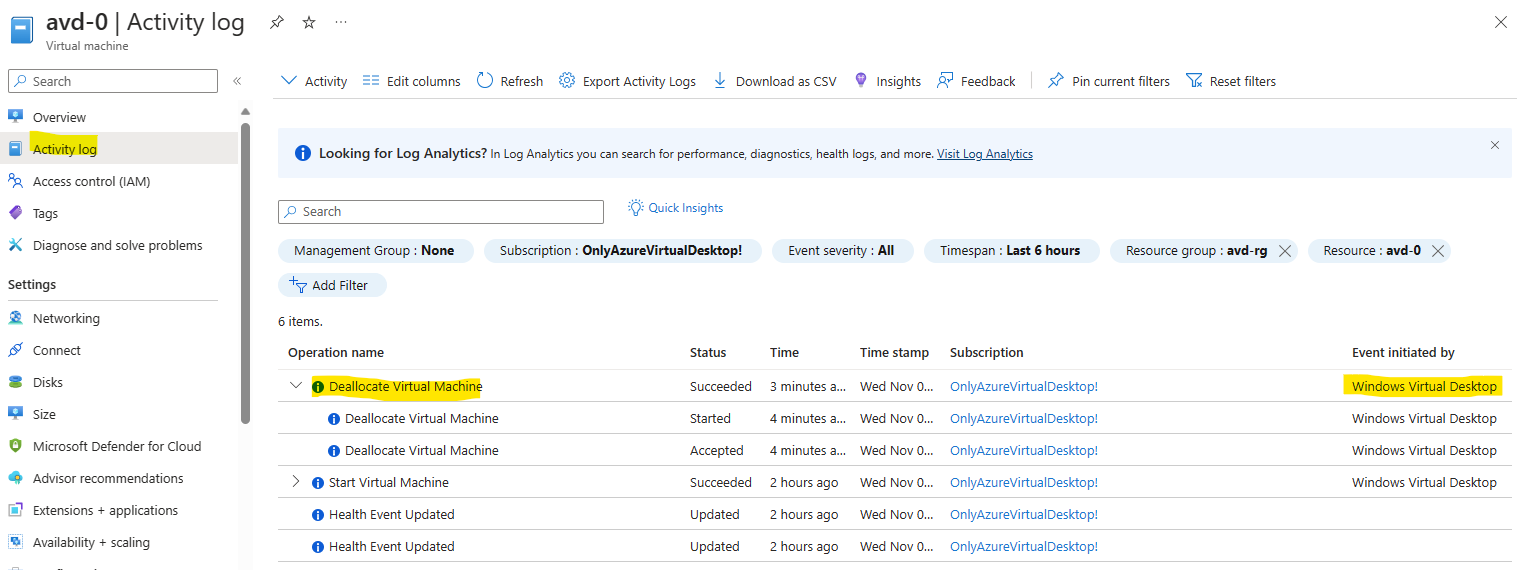The image size is (1520, 570).
Task: Open the Accepted Deallocate Virtual Machine event
Action: (x=422, y=450)
